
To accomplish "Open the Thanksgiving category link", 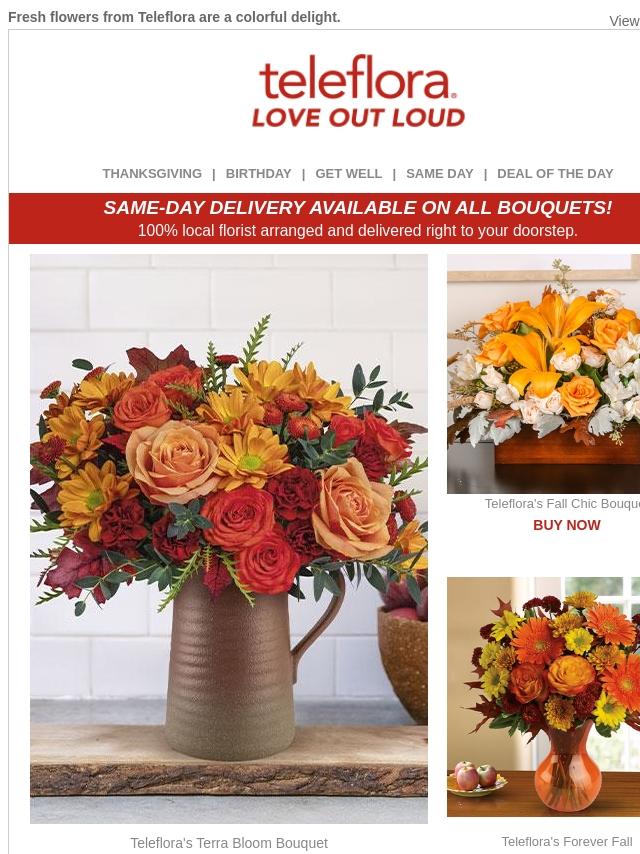I will 152,174.
